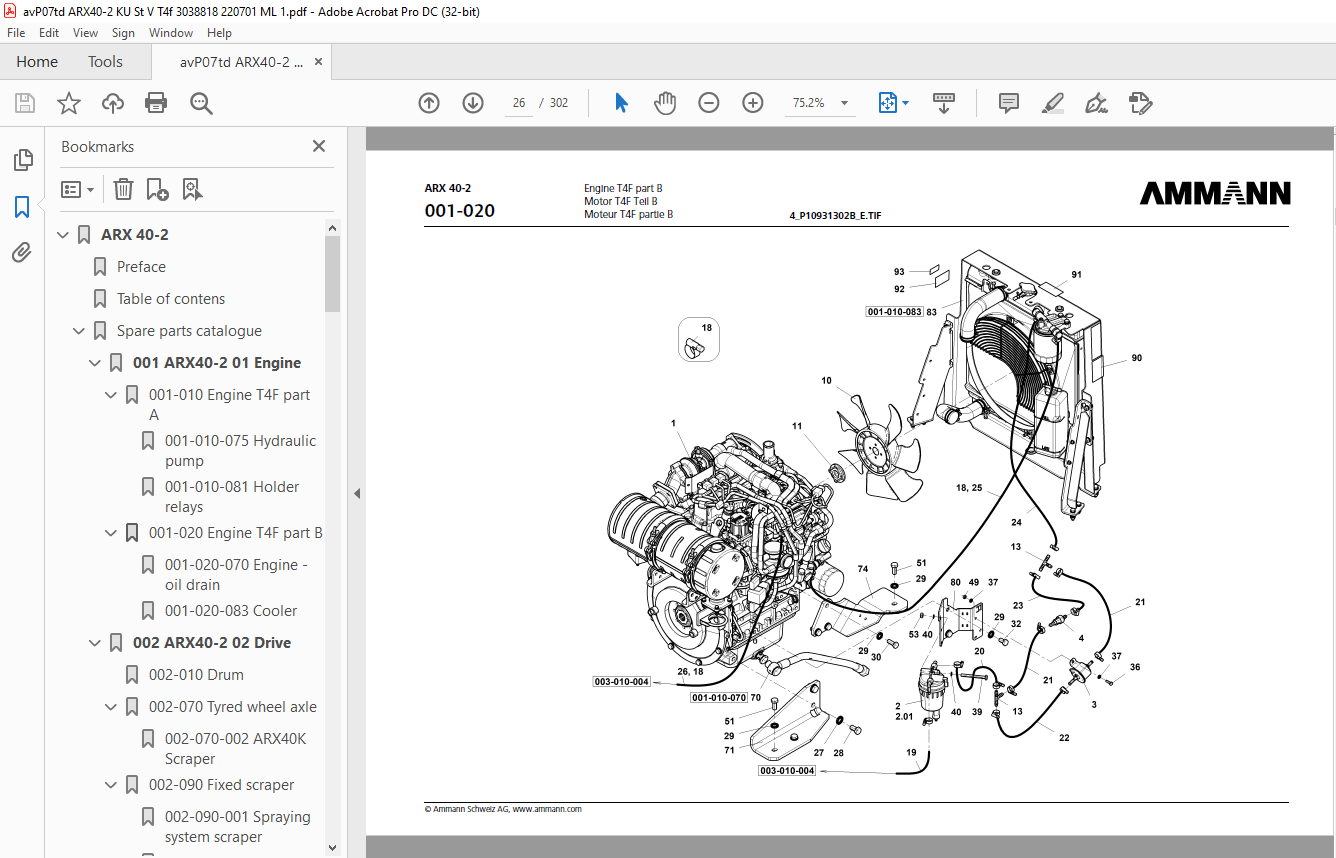Screen dimensions: 1336x858
Task: Close the avP07td ARX40-2 document tab
Action: point(319,62)
